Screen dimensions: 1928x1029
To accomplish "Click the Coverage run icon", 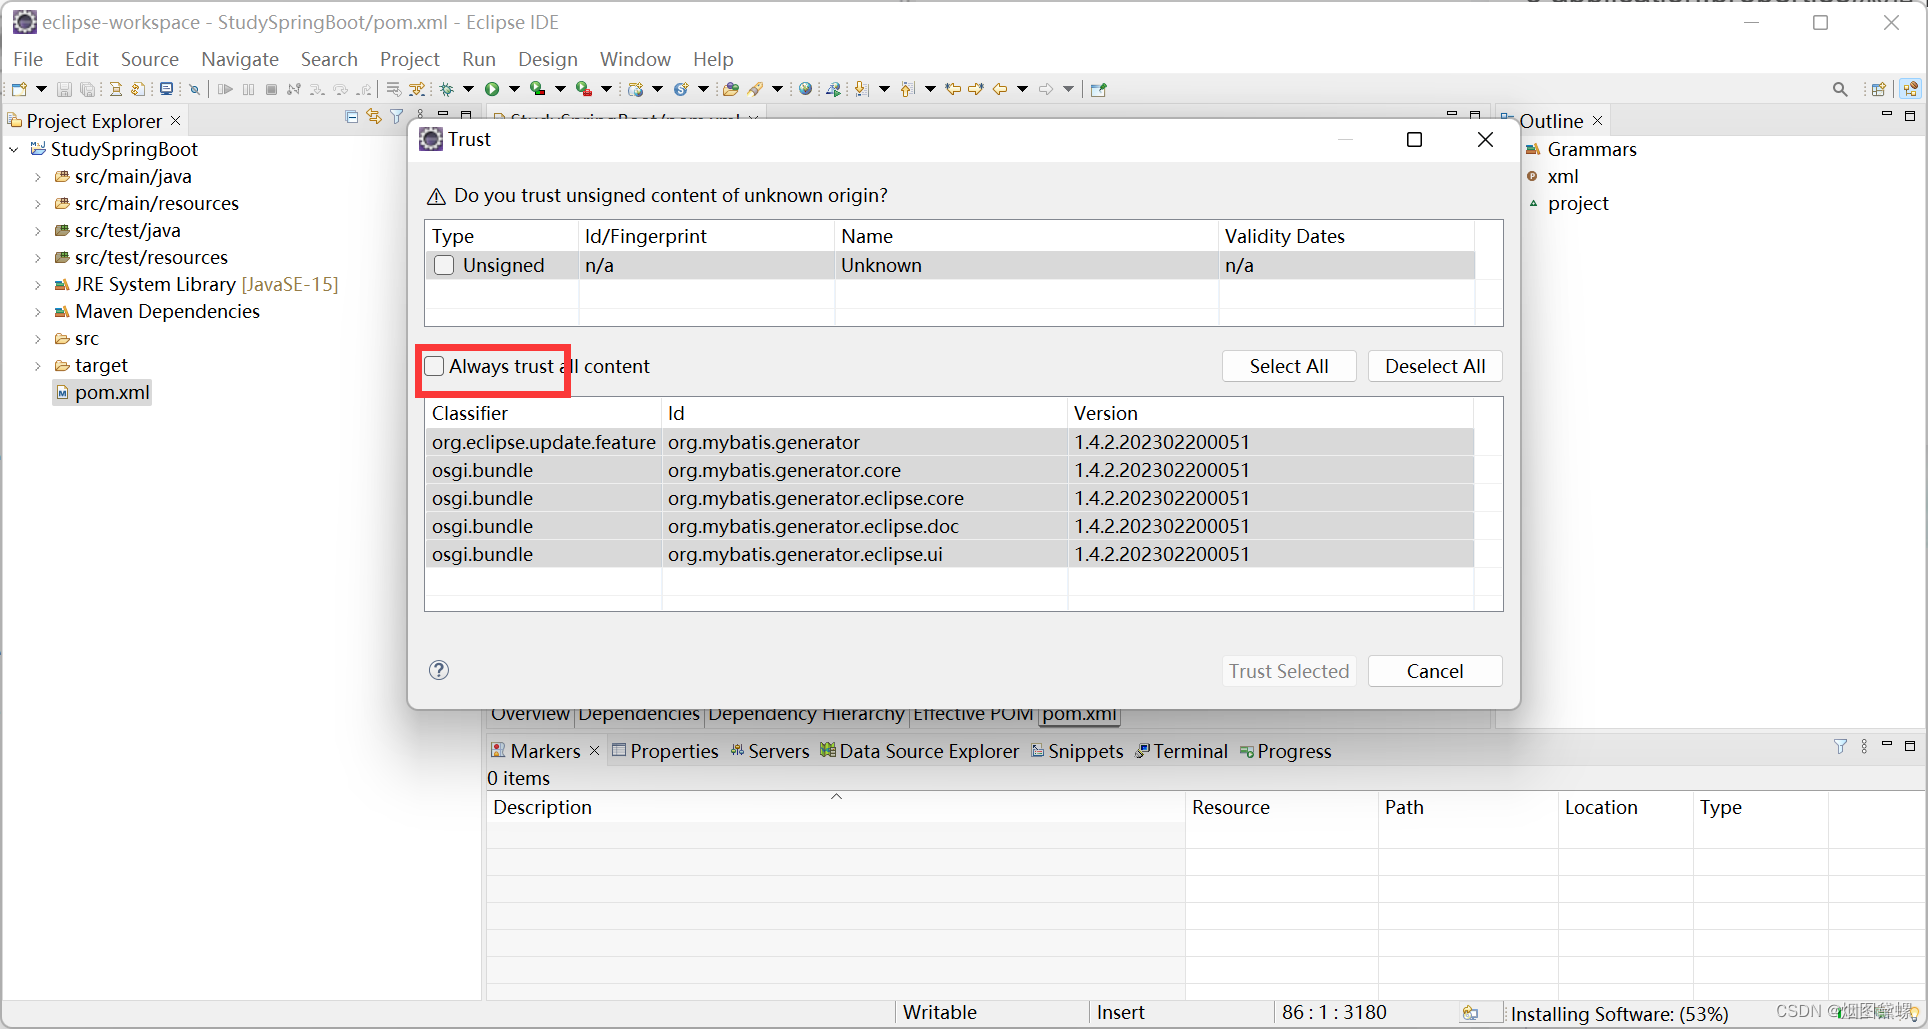I will point(538,89).
